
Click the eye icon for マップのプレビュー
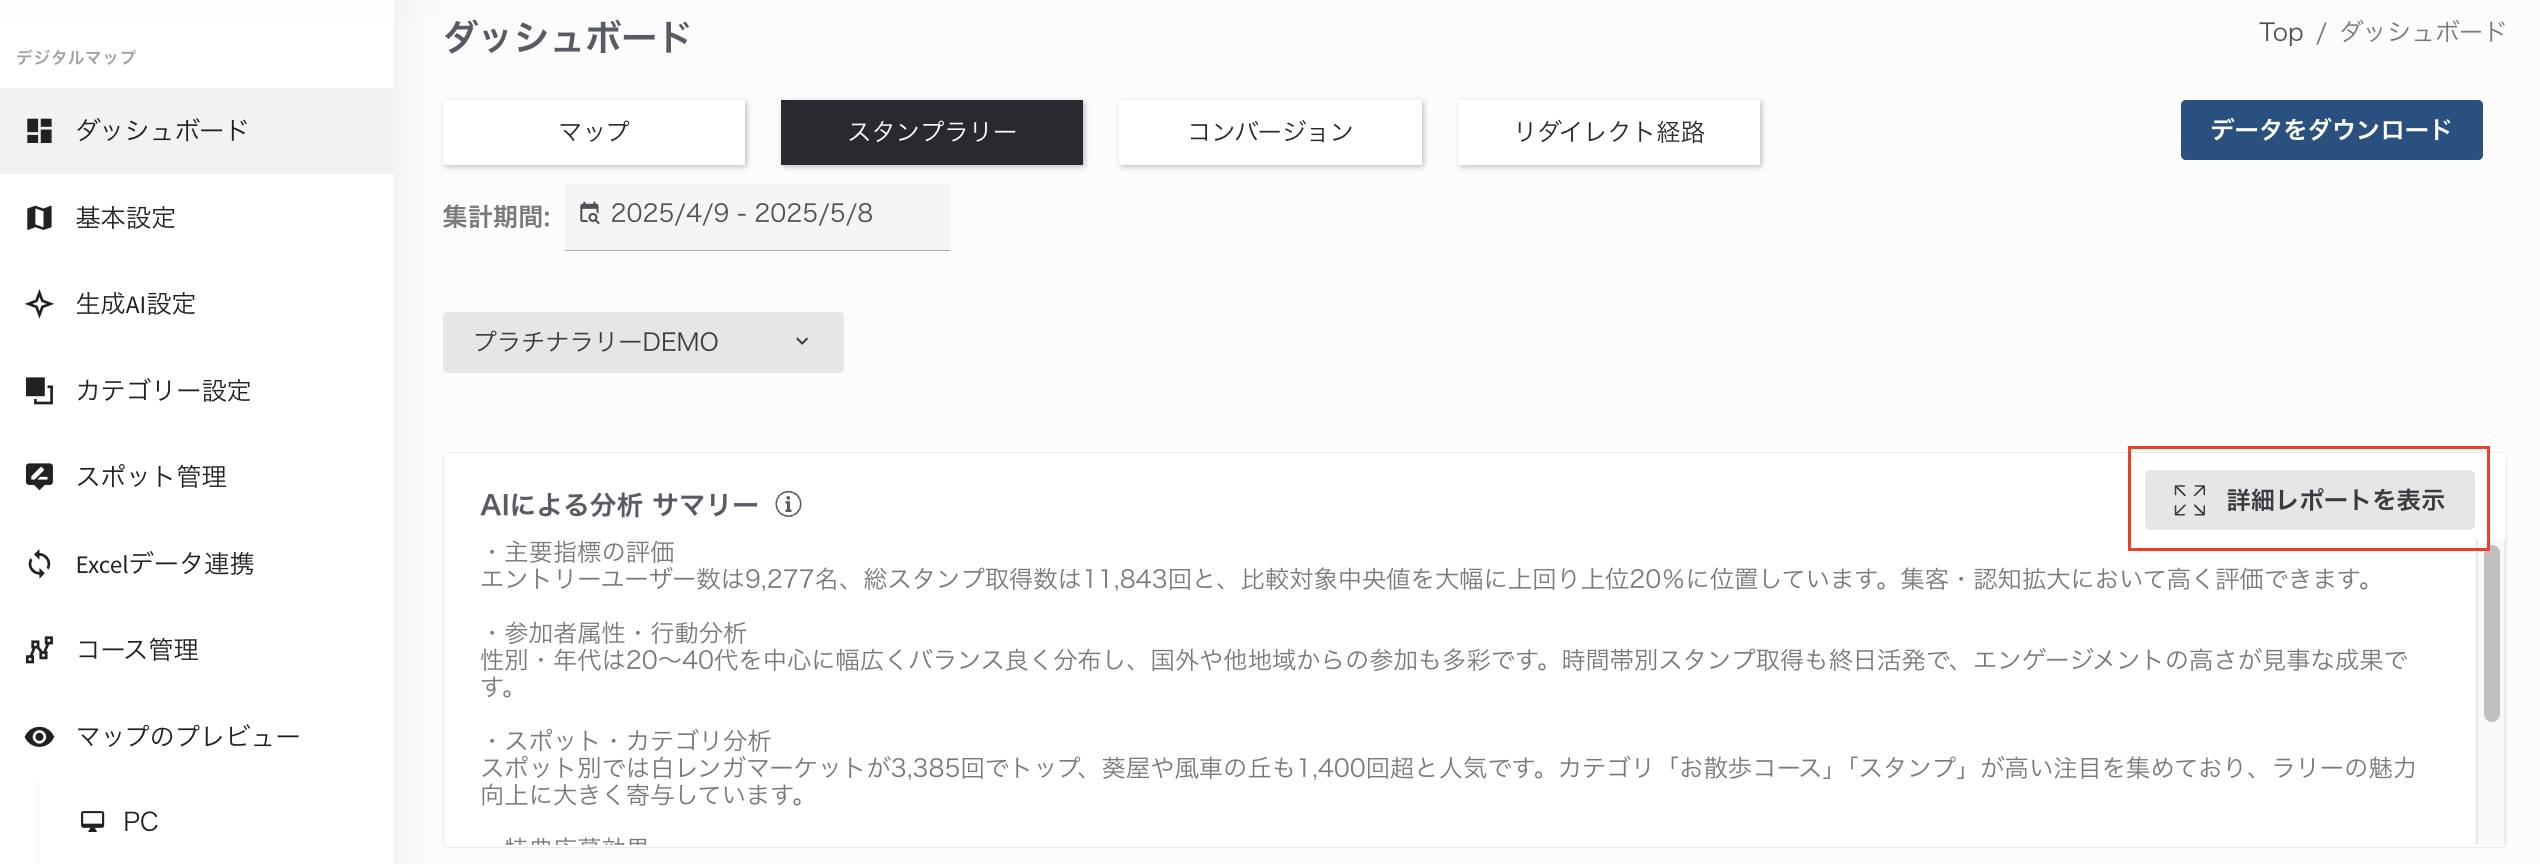click(39, 737)
